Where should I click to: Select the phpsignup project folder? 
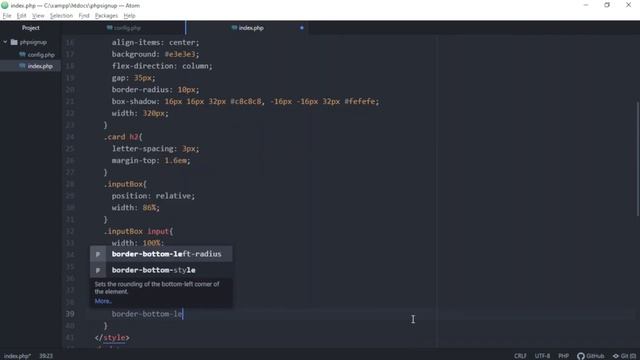(33, 42)
